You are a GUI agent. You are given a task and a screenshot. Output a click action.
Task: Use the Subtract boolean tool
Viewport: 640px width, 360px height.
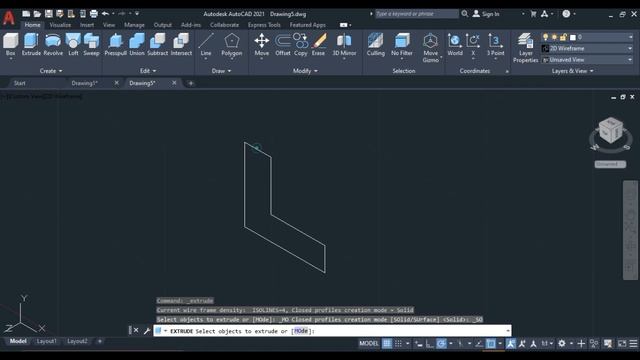[158, 44]
